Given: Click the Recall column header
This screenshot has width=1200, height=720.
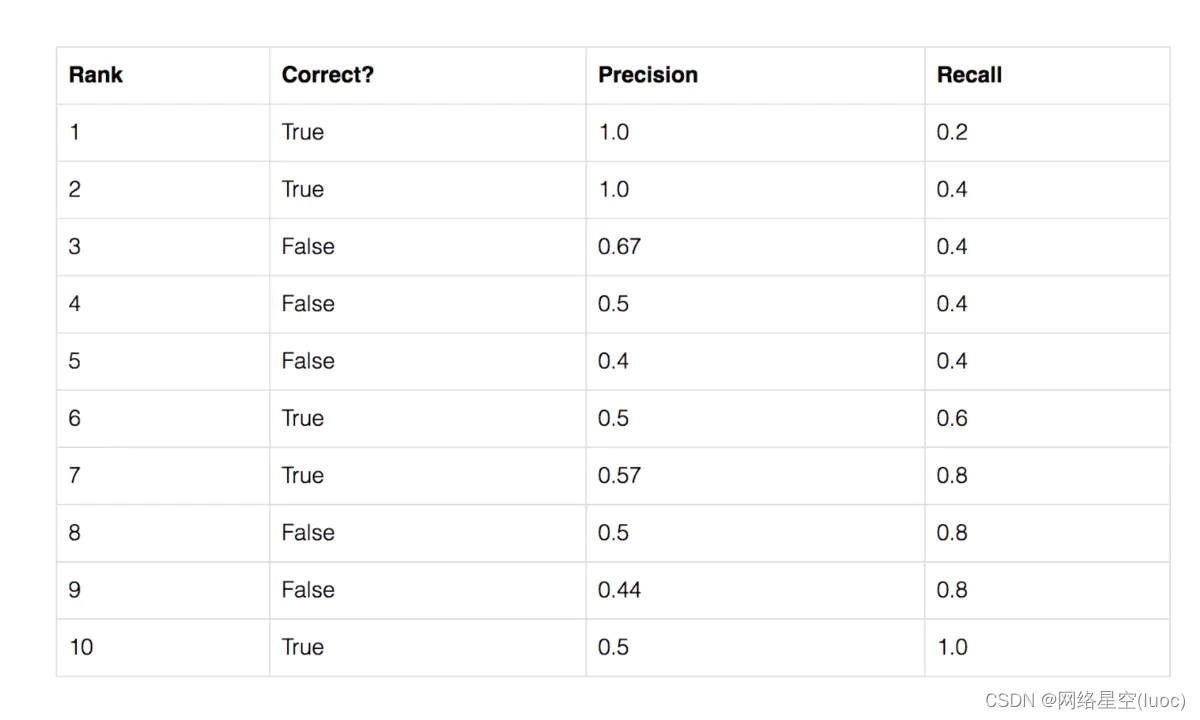Looking at the screenshot, I should coord(969,75).
